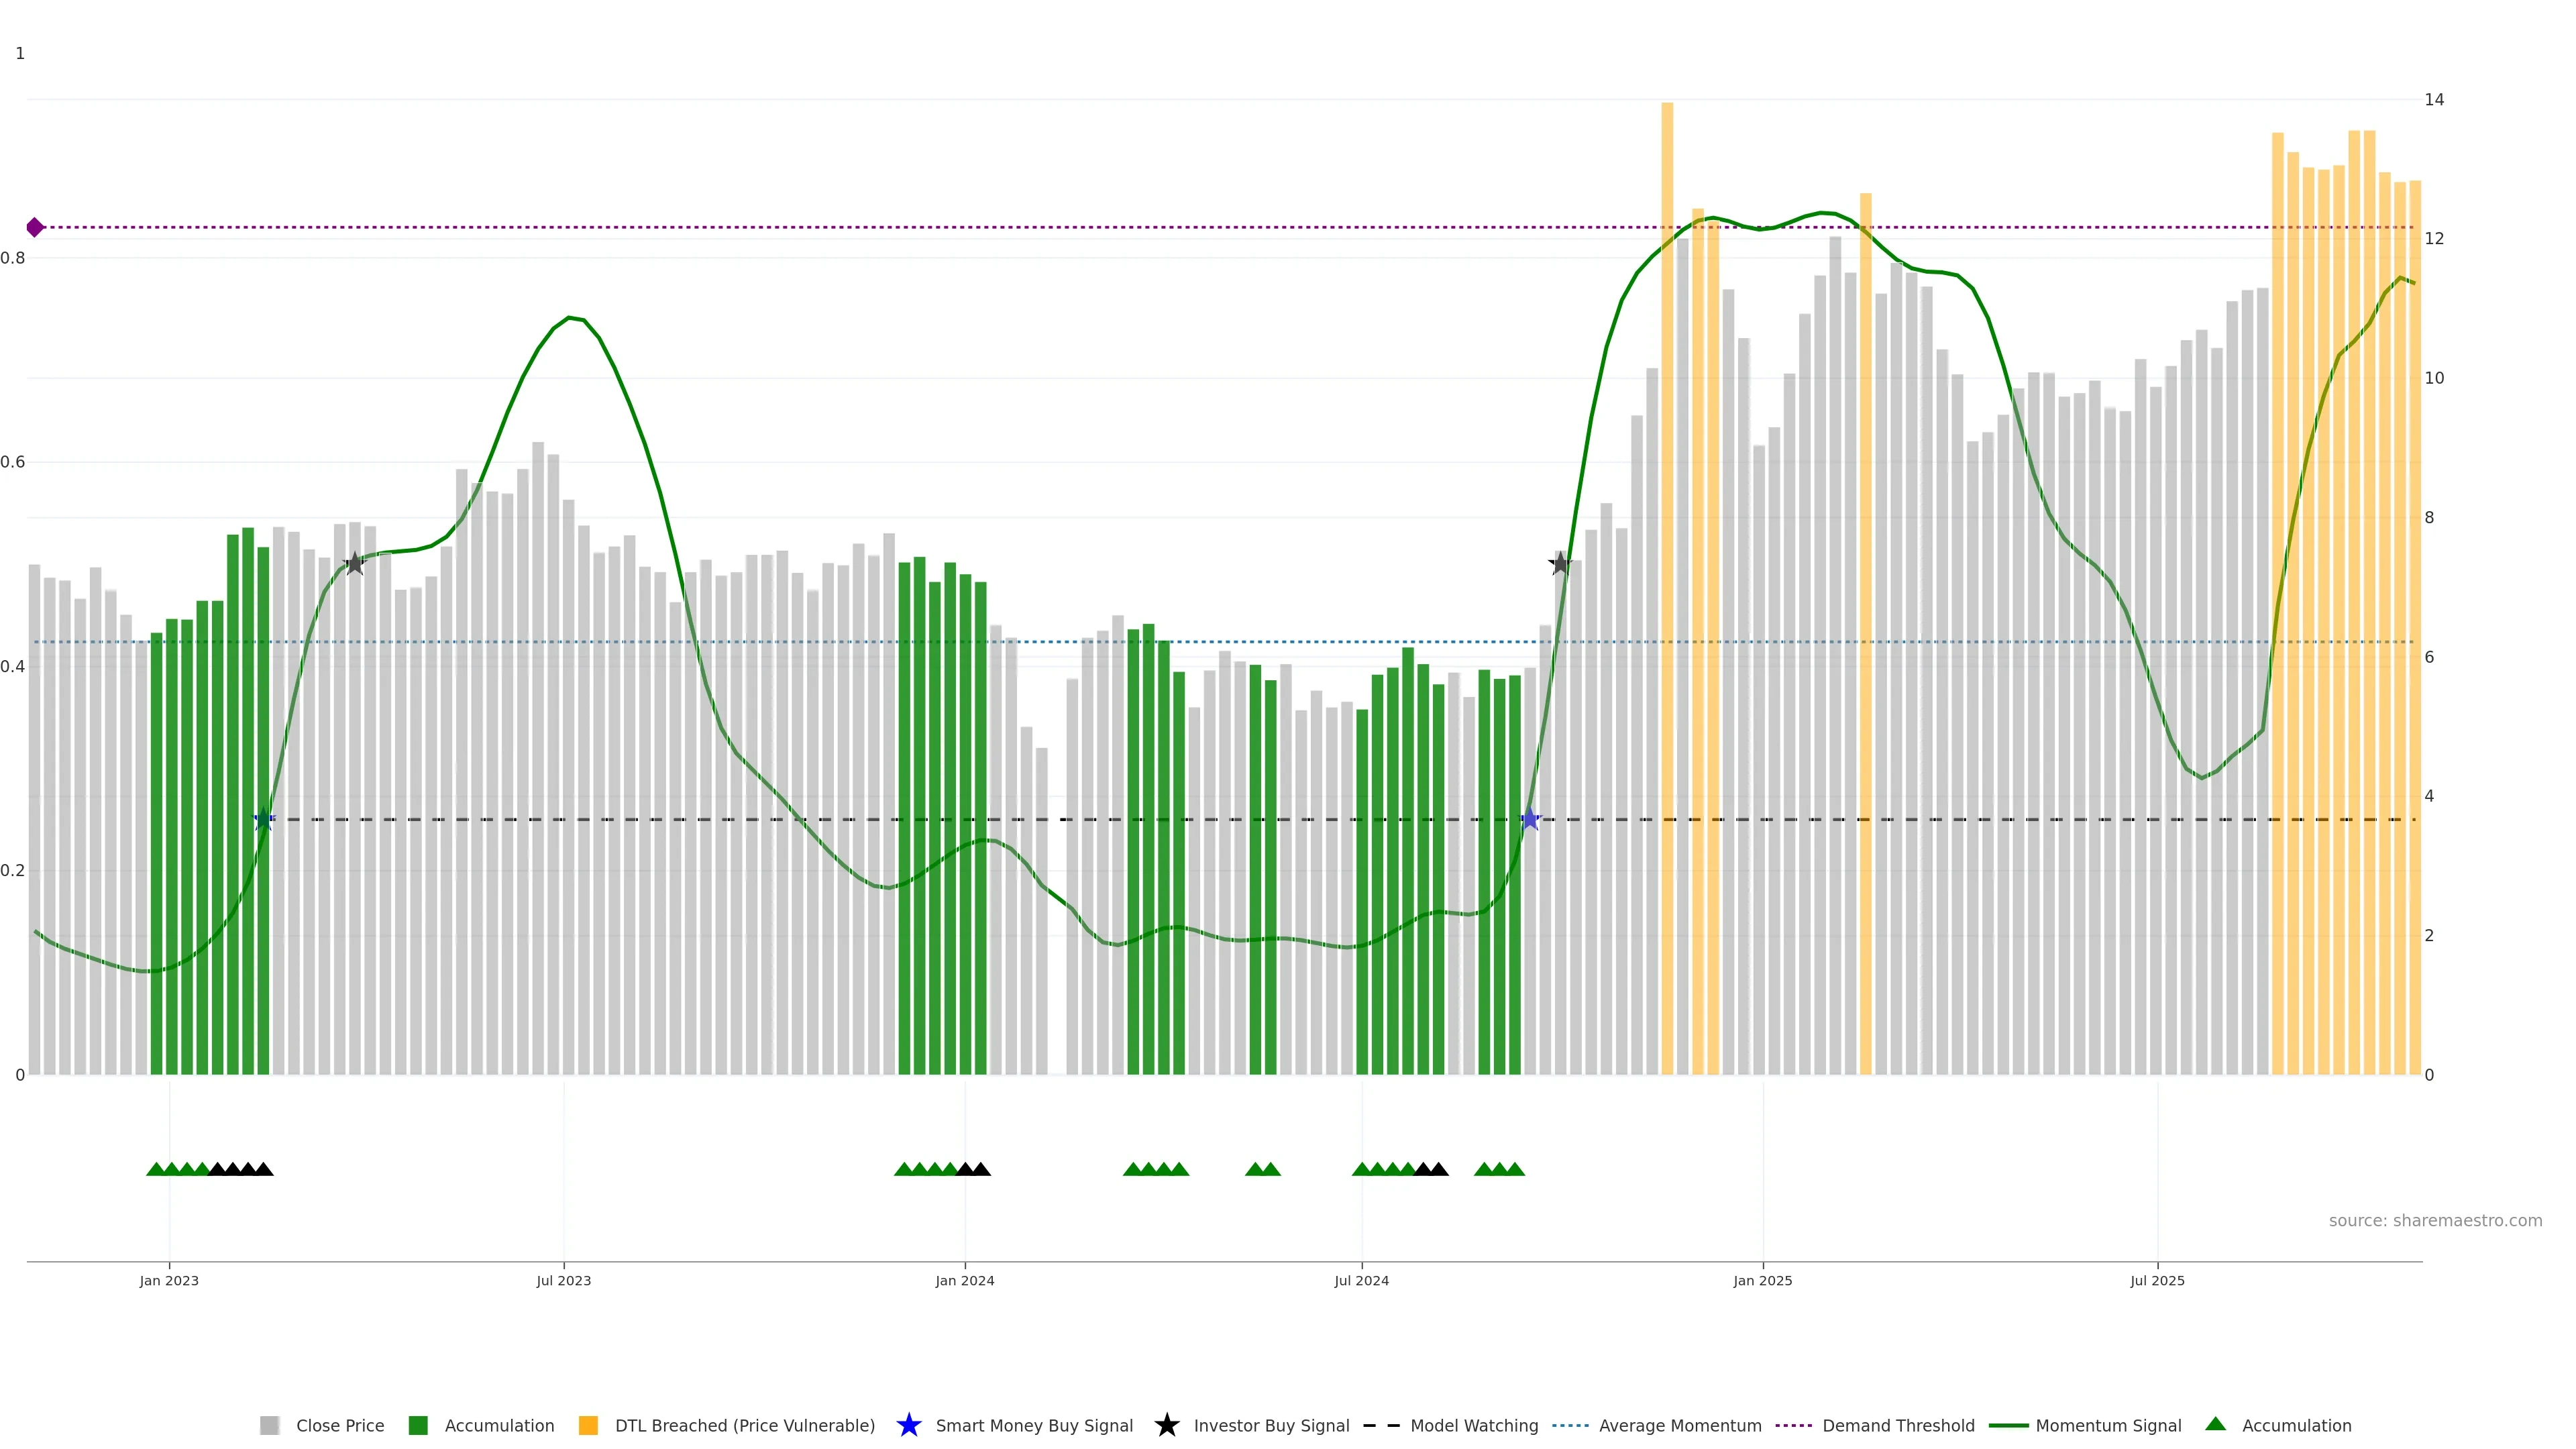Click the Jan 2025 axis label

click(x=1762, y=1280)
